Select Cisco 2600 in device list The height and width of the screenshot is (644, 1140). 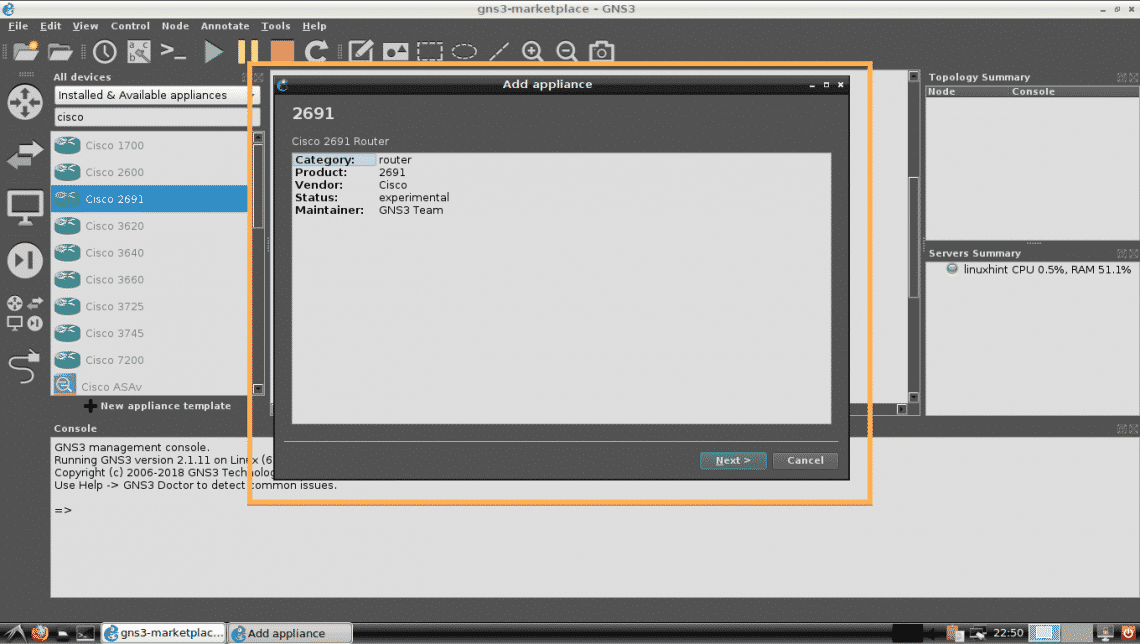[149, 172]
